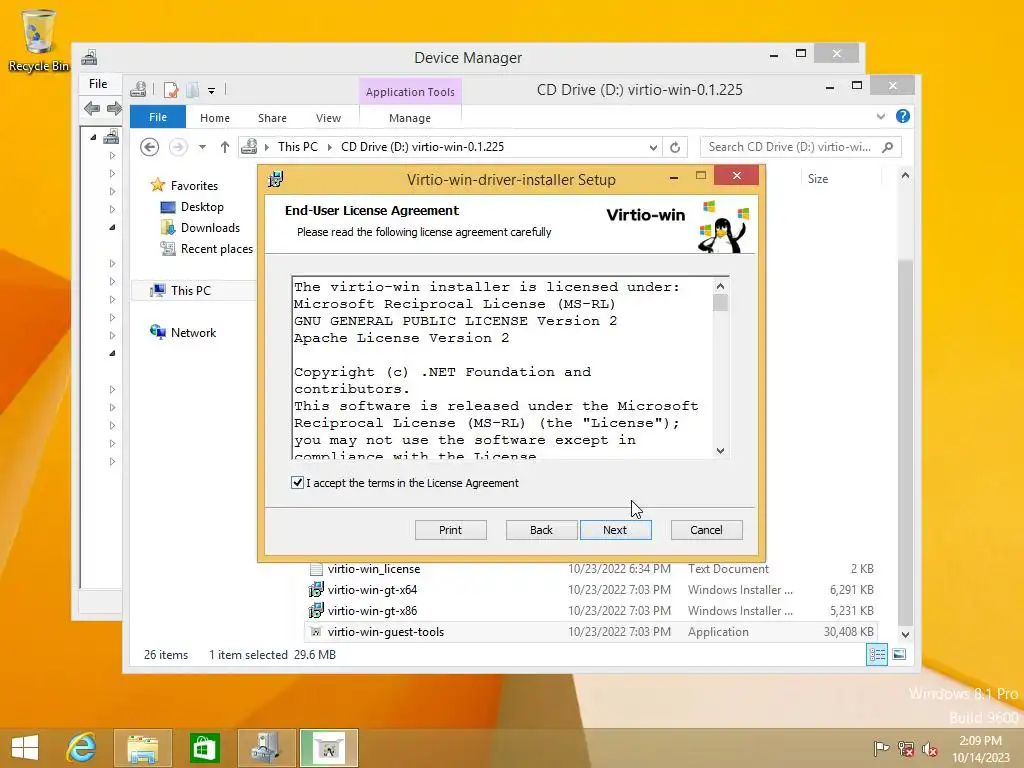This screenshot has width=1024, height=768.
Task: Switch to details view layout
Action: coord(877,654)
